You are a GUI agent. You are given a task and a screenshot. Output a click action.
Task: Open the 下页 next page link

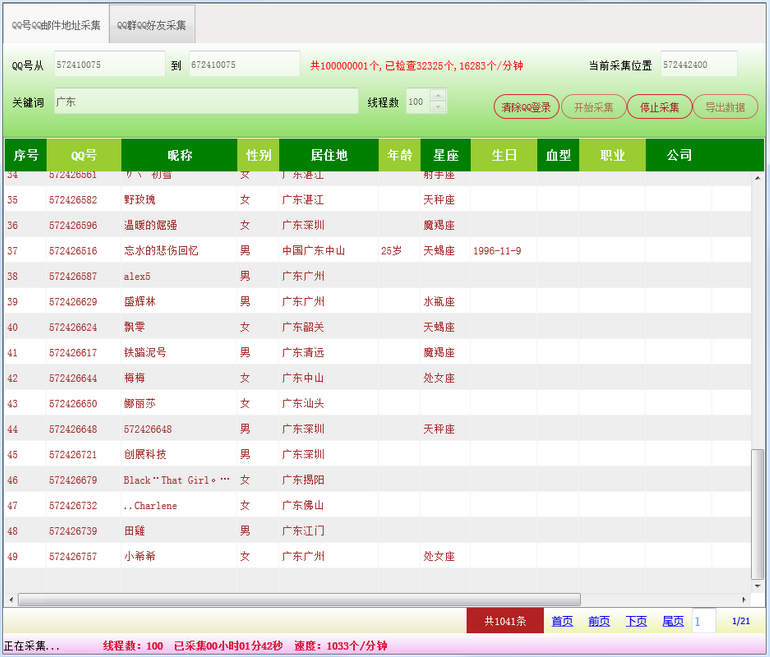coord(636,621)
